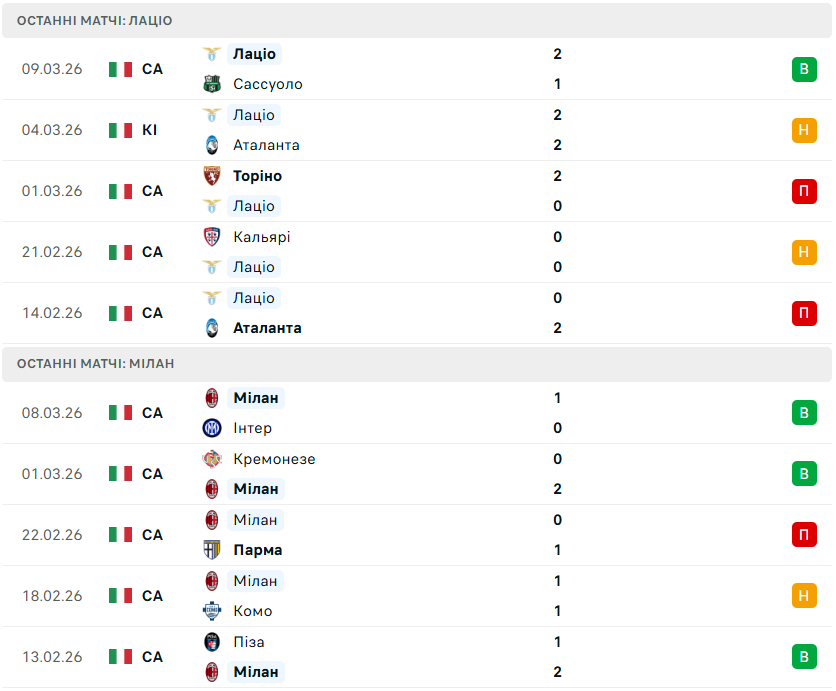Click the Pisa club crest
The width and height of the screenshot is (836, 691).
[x=212, y=642]
